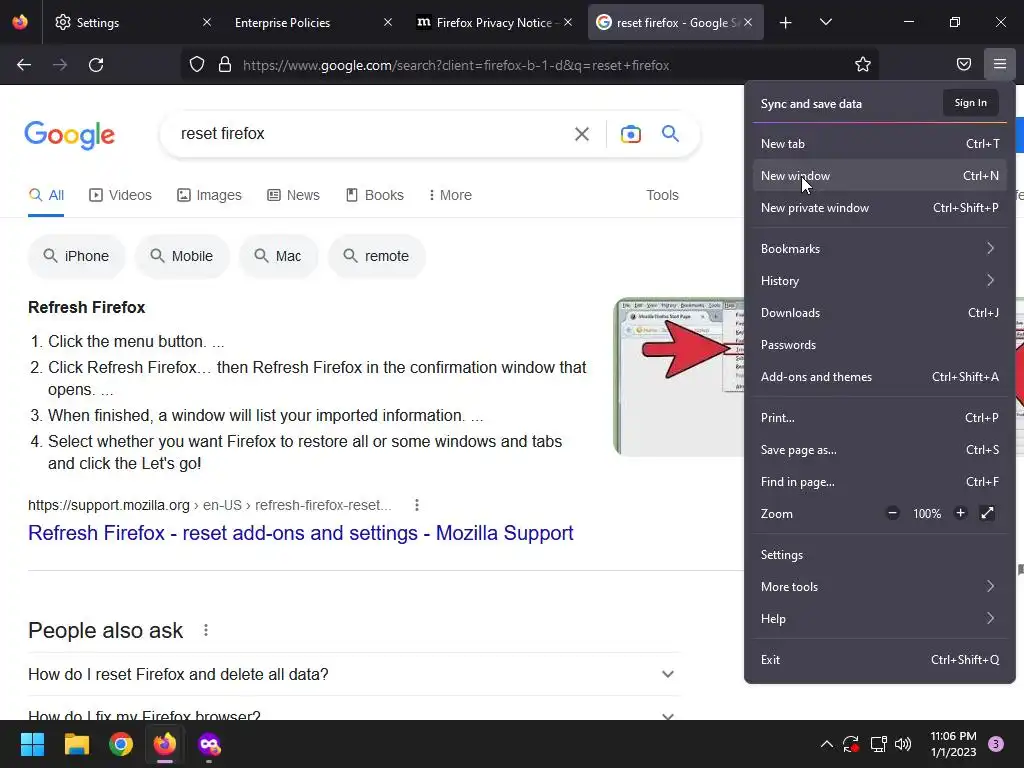Open Settings from the menu
Viewport: 1024px width, 768px height.
click(x=880, y=555)
